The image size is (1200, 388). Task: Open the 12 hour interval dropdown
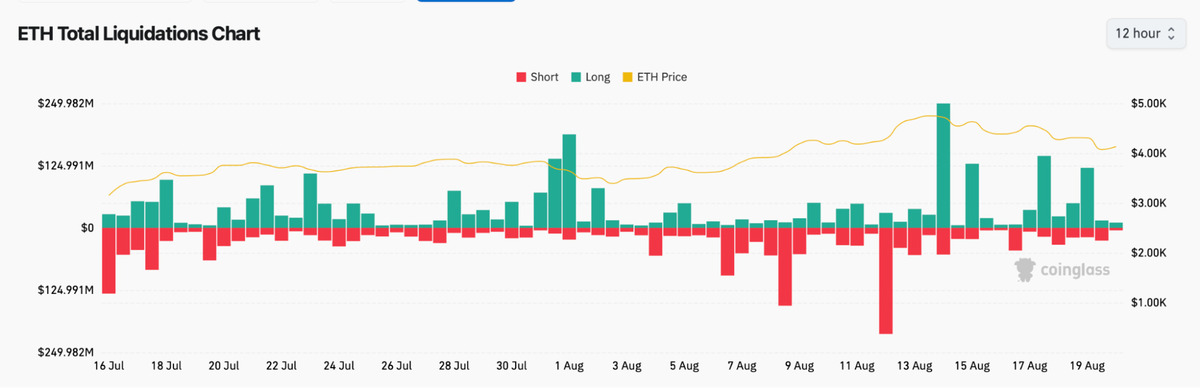click(x=1145, y=33)
